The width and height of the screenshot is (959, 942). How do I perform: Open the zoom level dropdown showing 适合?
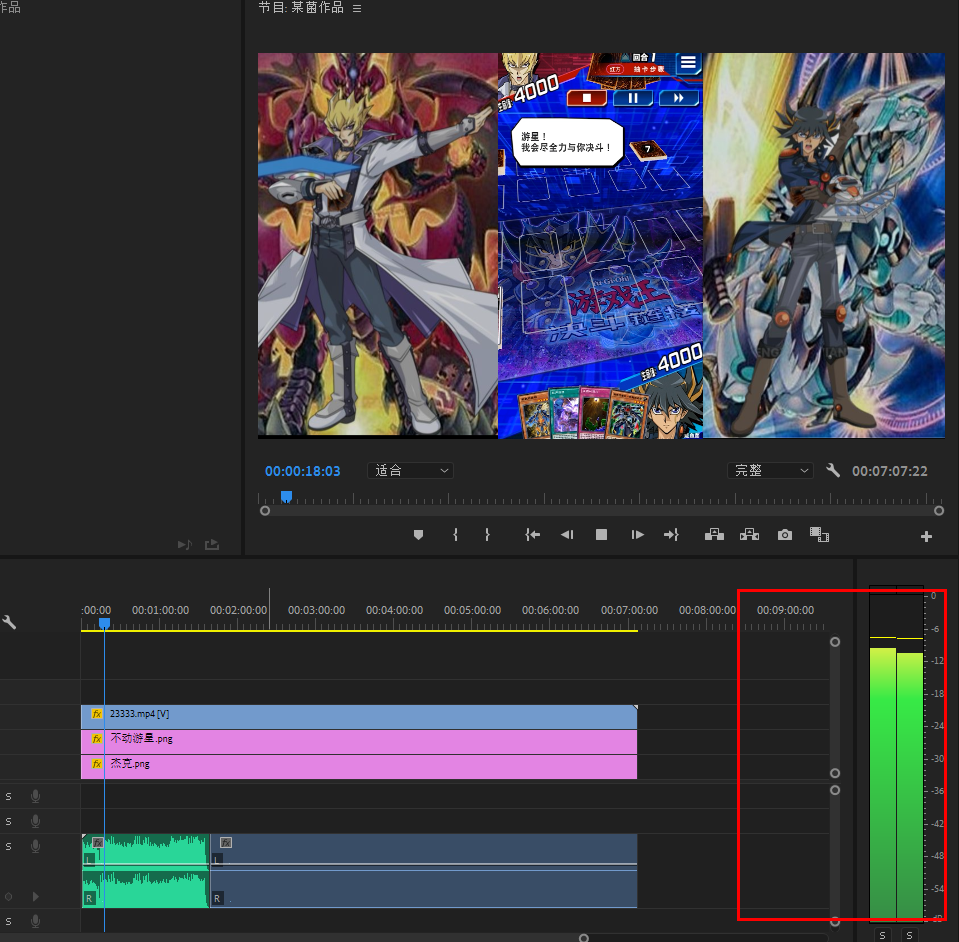coord(410,470)
